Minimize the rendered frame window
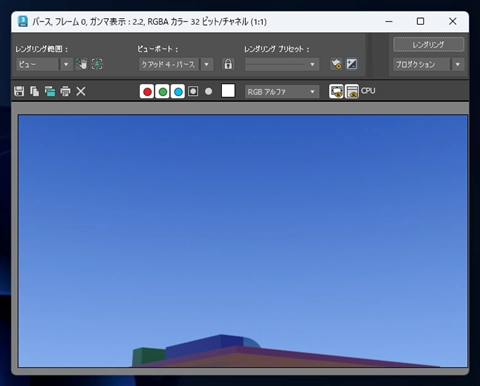The width and height of the screenshot is (480, 386). coord(389,21)
